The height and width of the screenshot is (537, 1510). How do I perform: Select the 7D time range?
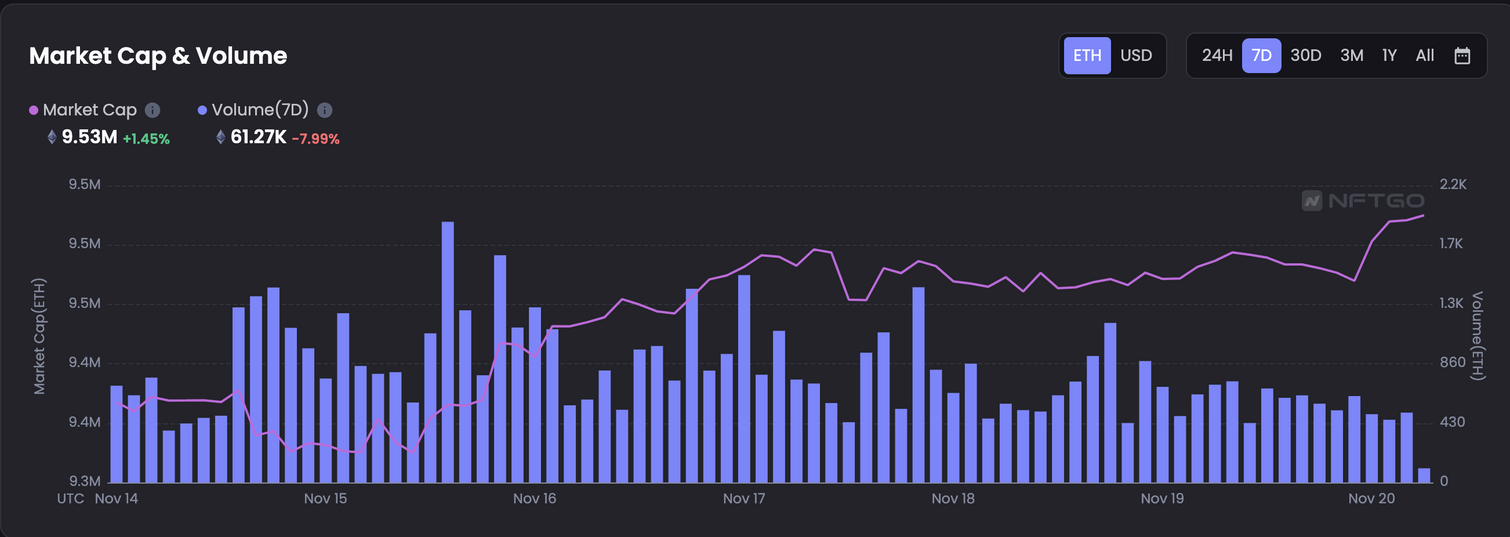(1261, 56)
